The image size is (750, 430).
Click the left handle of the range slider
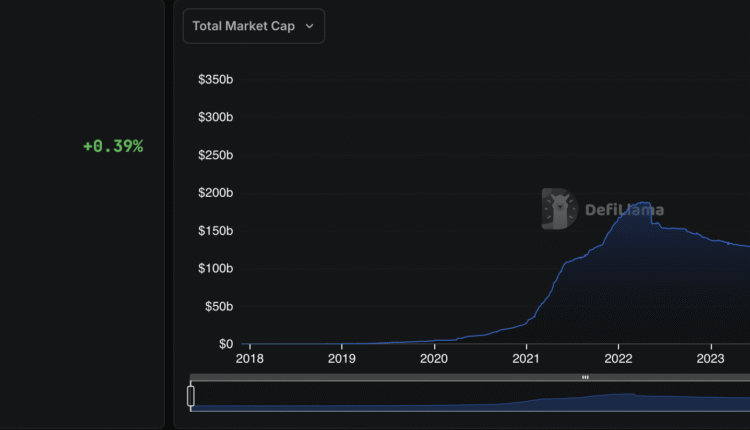tap(191, 396)
